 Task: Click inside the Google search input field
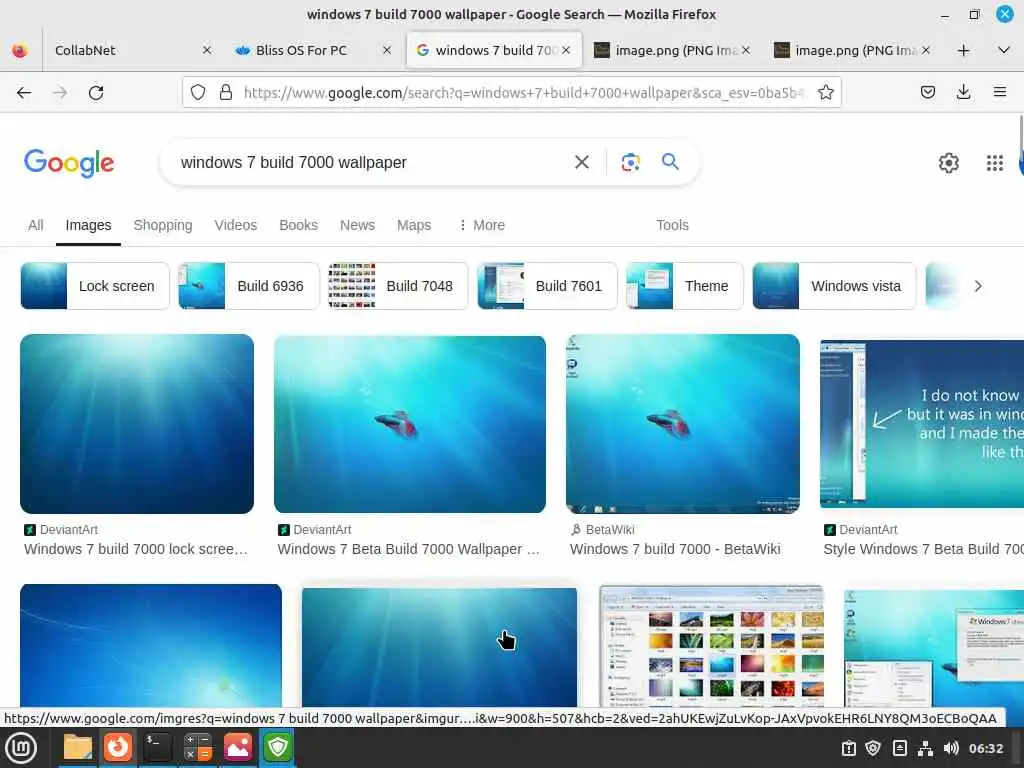(x=369, y=163)
